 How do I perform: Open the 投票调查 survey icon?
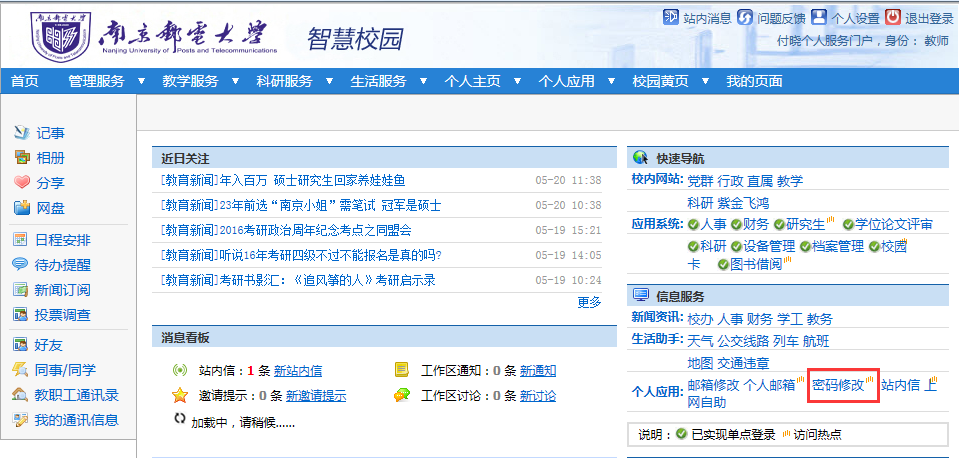(x=22, y=315)
